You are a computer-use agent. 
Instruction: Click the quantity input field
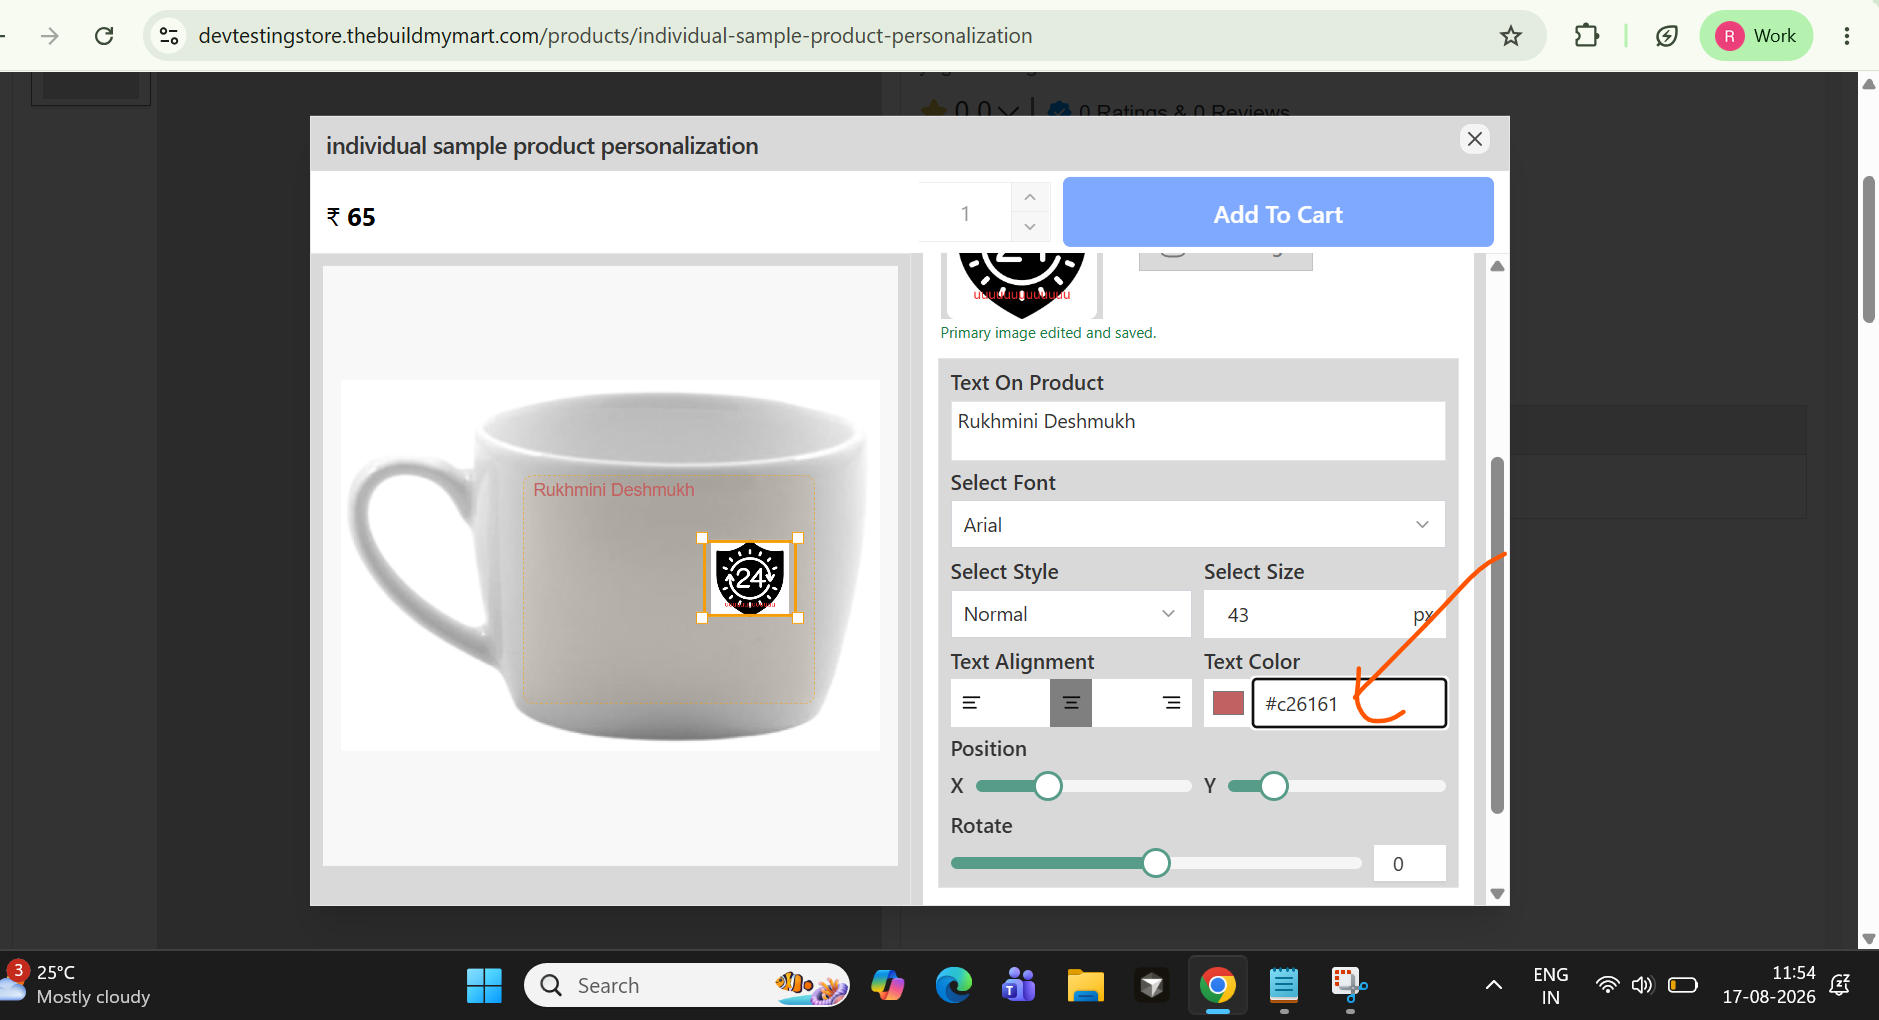point(965,213)
